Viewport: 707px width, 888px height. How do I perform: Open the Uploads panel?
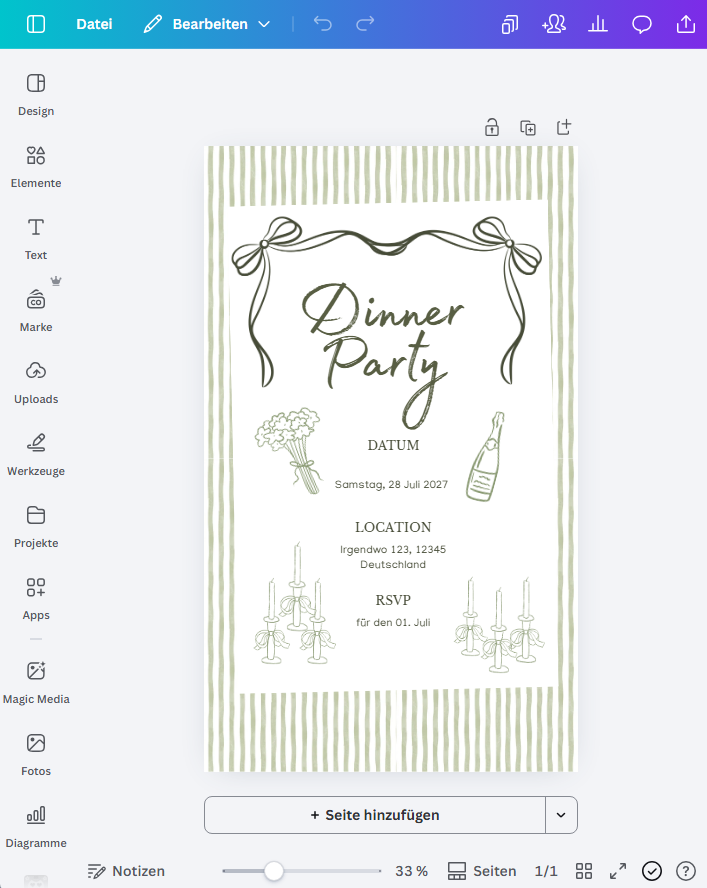coord(36,382)
